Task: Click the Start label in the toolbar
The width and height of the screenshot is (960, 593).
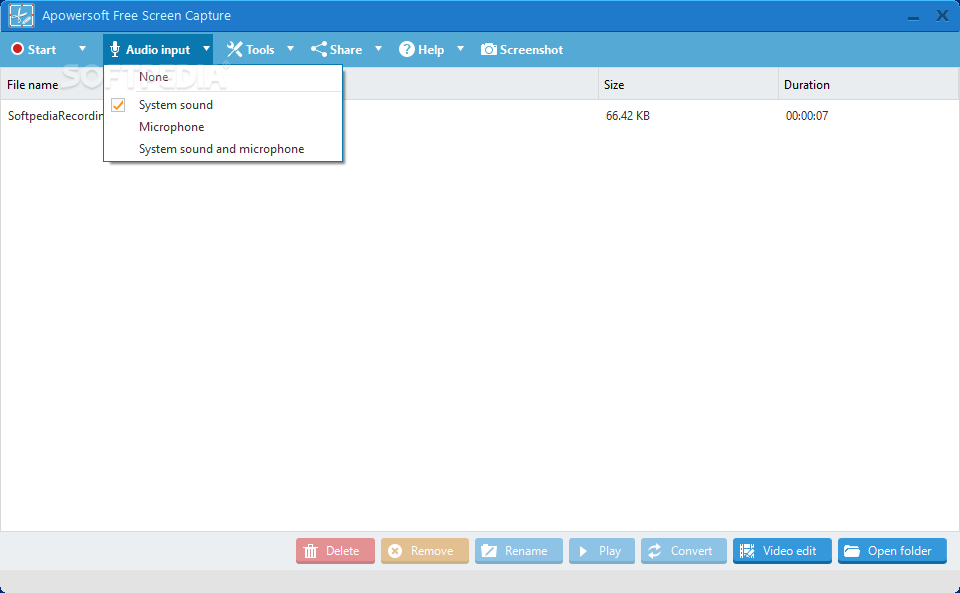Action: [42, 50]
